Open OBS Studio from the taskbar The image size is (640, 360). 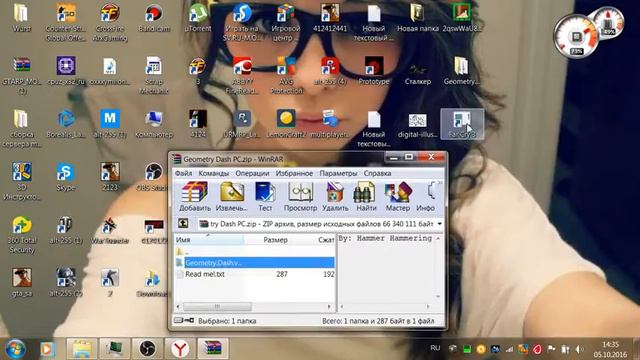147,349
